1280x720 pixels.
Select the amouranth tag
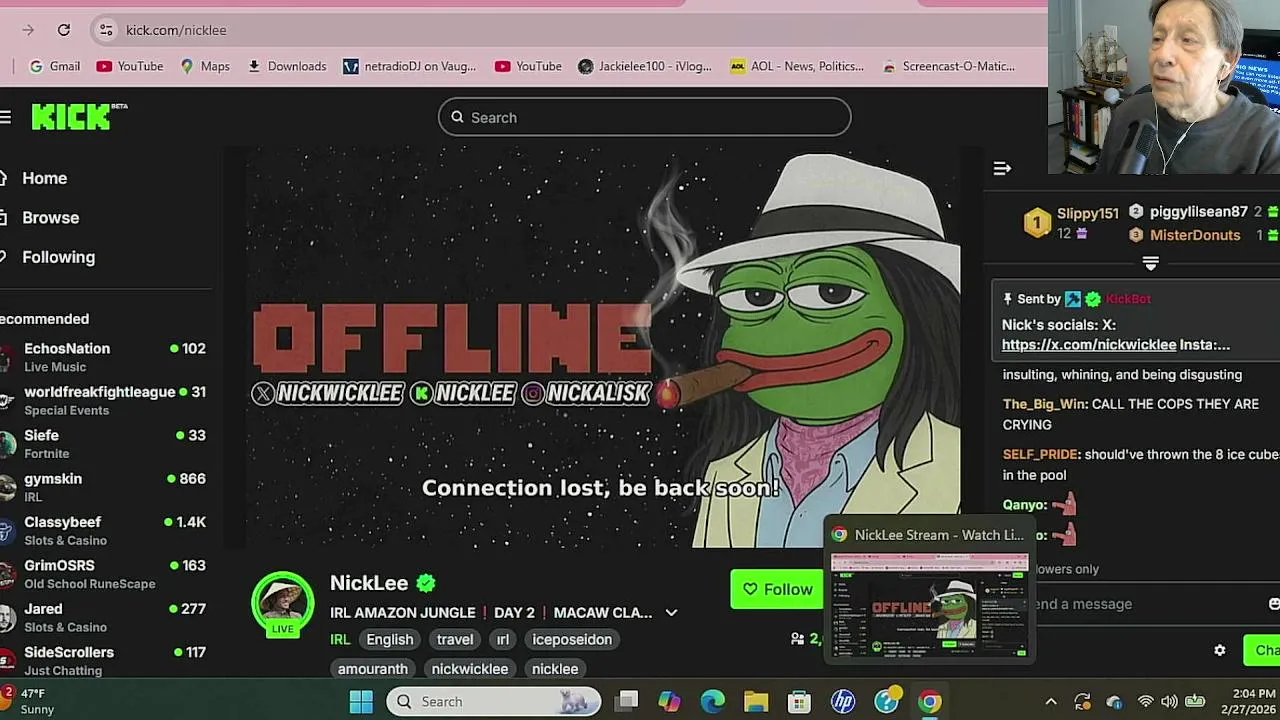[373, 668]
